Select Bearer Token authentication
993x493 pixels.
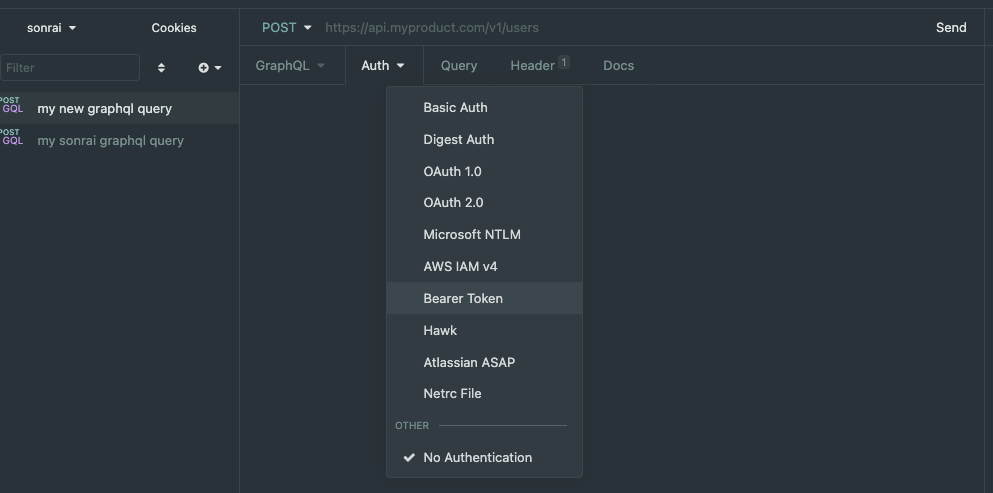[x=463, y=298]
